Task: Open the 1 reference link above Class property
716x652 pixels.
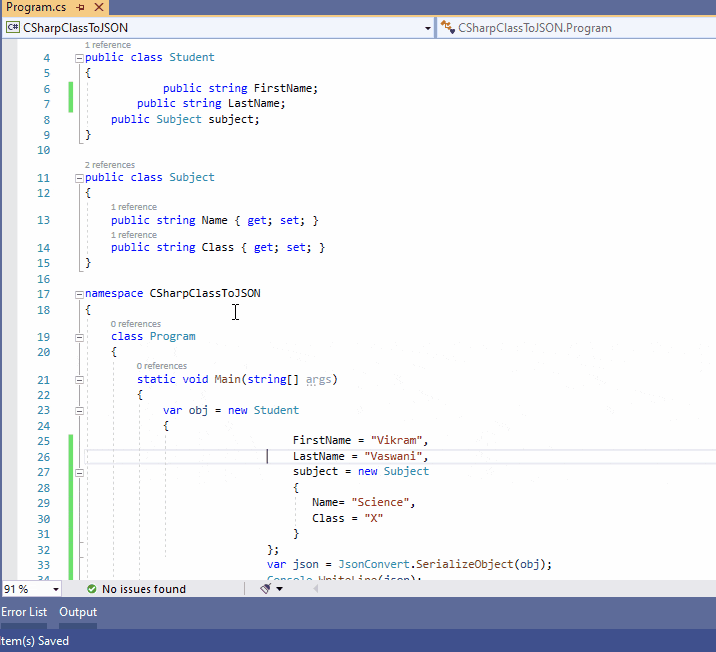Action: (x=134, y=235)
